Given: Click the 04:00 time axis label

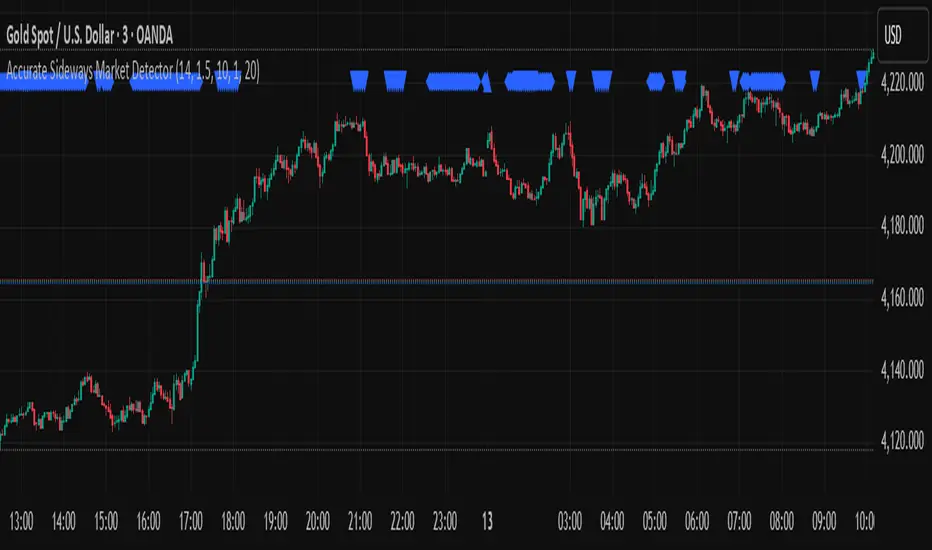Looking at the screenshot, I should [x=612, y=521].
